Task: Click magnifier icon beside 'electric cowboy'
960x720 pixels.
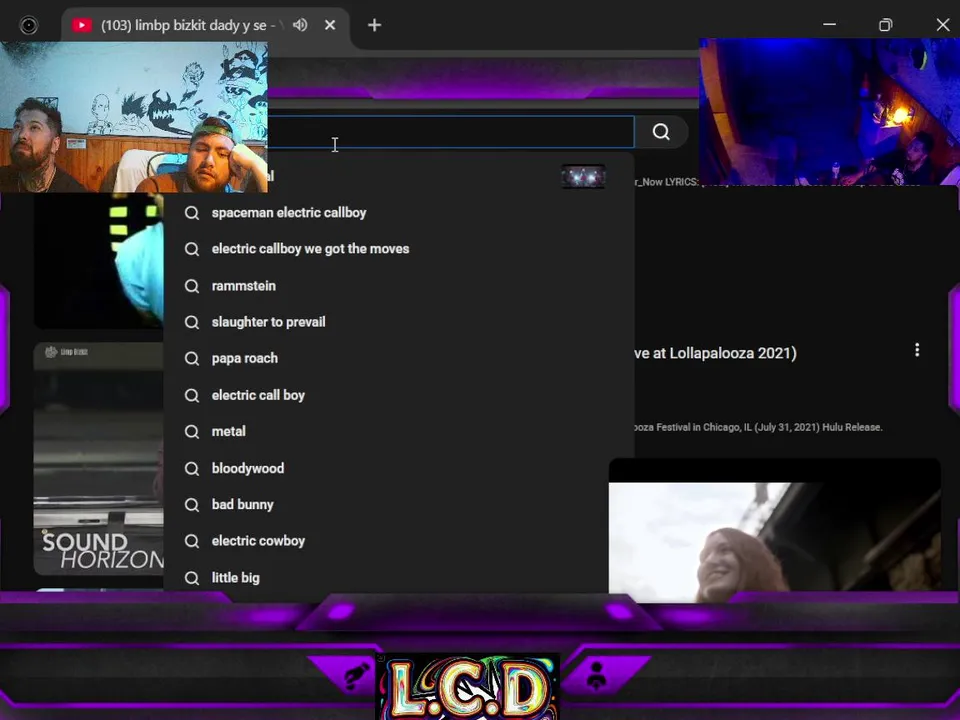Action: pyautogui.click(x=192, y=541)
